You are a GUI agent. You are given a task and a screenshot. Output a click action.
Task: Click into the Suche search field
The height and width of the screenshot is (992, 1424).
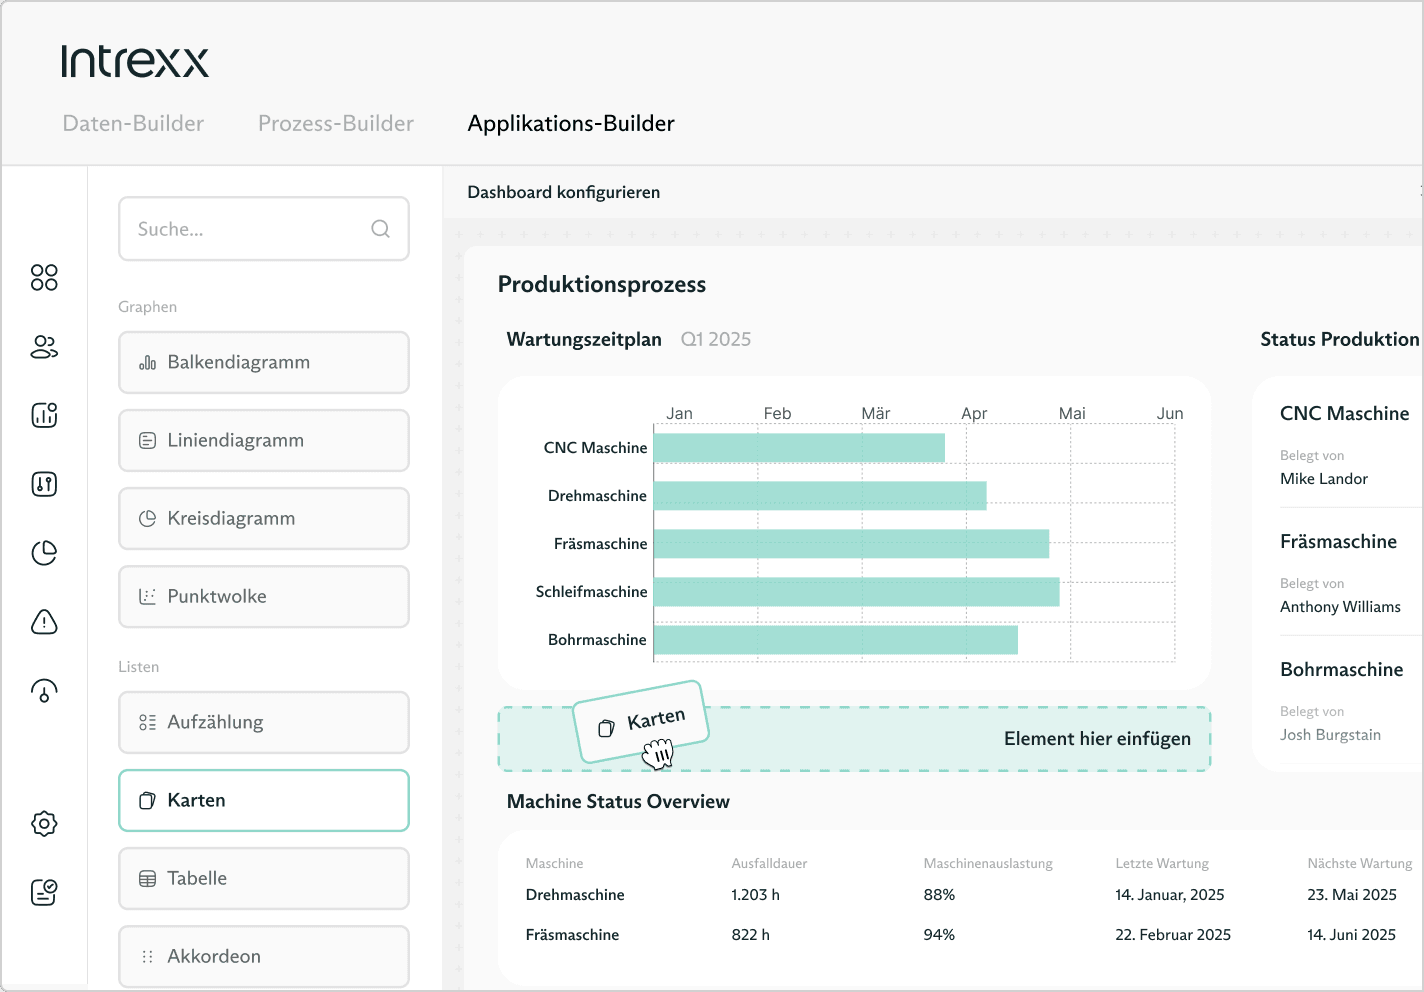(250, 229)
